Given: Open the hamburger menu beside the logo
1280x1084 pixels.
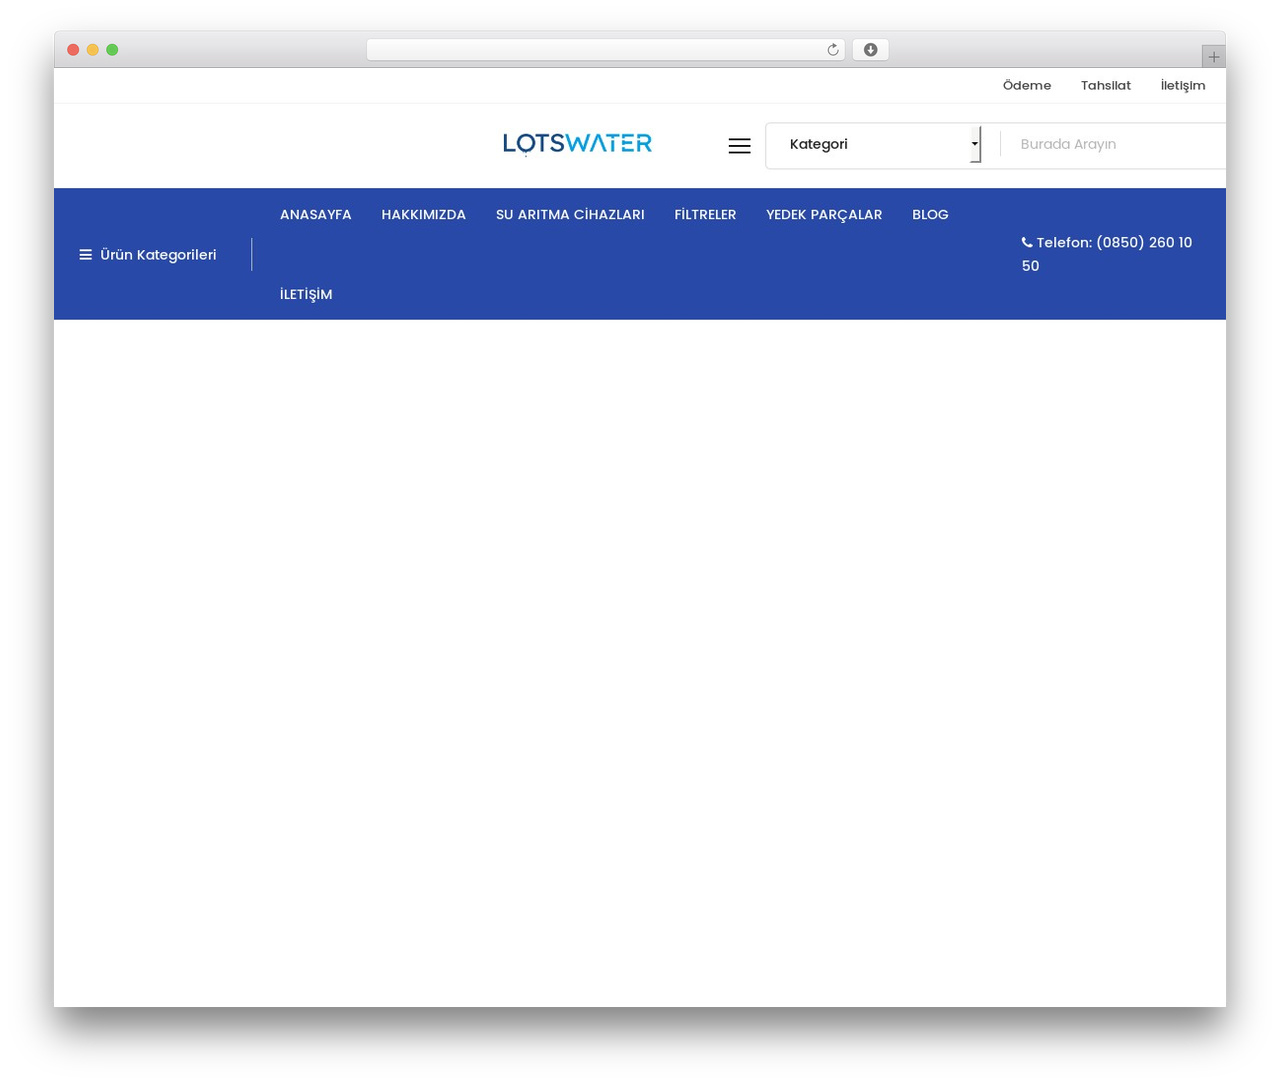Looking at the screenshot, I should click(739, 146).
